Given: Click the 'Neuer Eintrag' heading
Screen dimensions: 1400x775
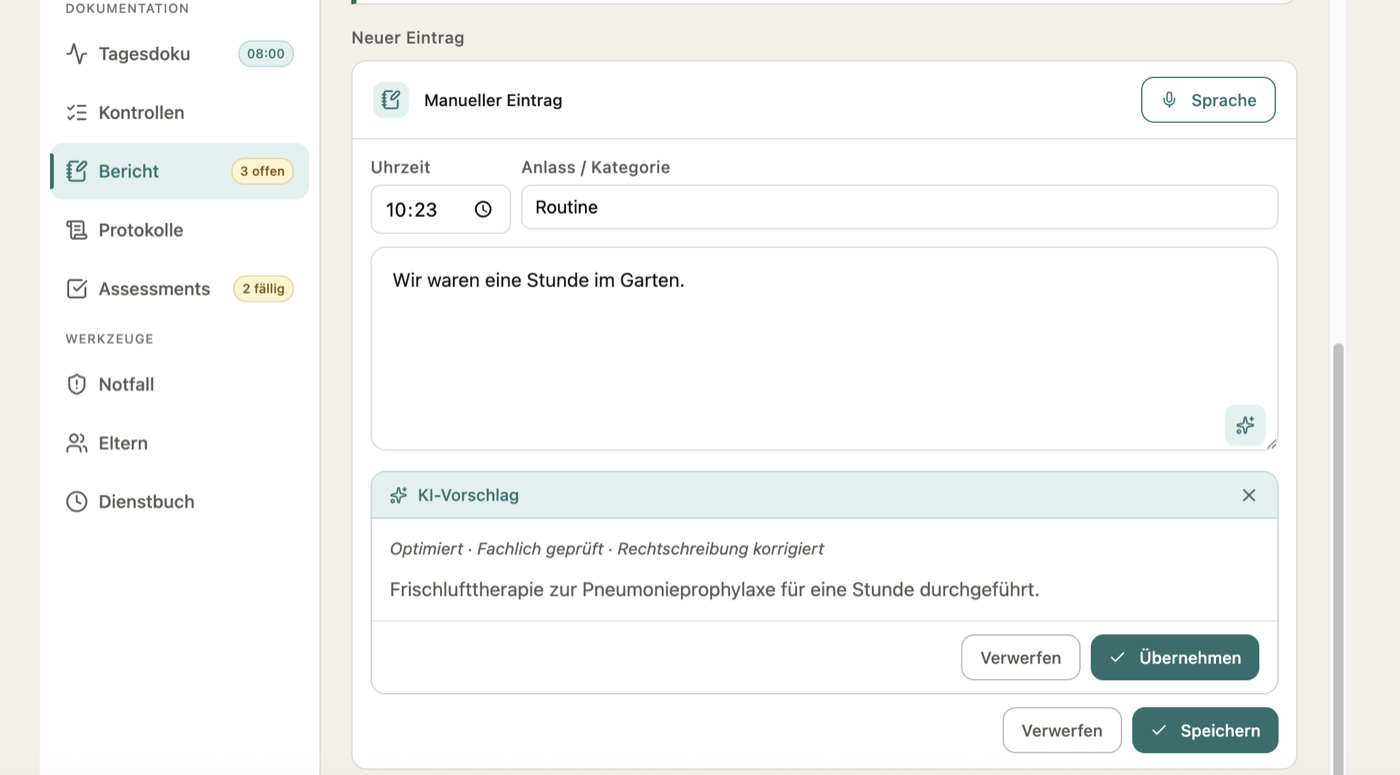Looking at the screenshot, I should tap(408, 38).
